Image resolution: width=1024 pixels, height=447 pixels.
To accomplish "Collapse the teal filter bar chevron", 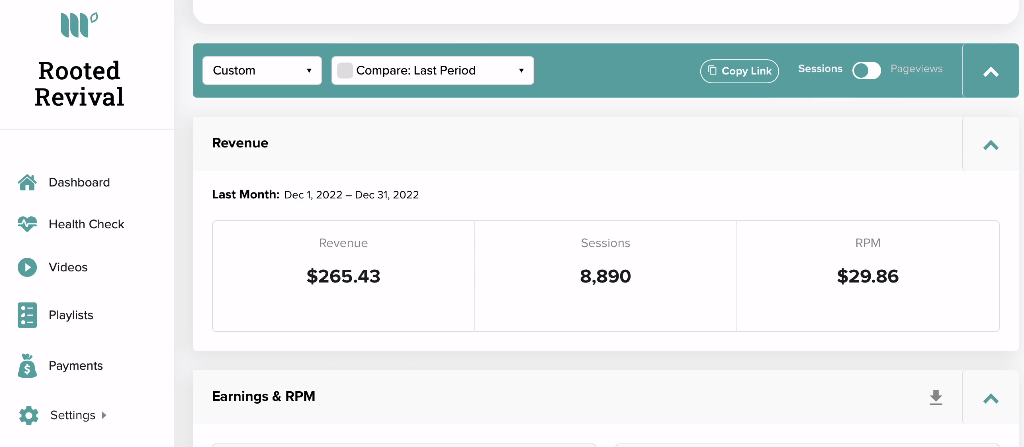I will point(991,72).
